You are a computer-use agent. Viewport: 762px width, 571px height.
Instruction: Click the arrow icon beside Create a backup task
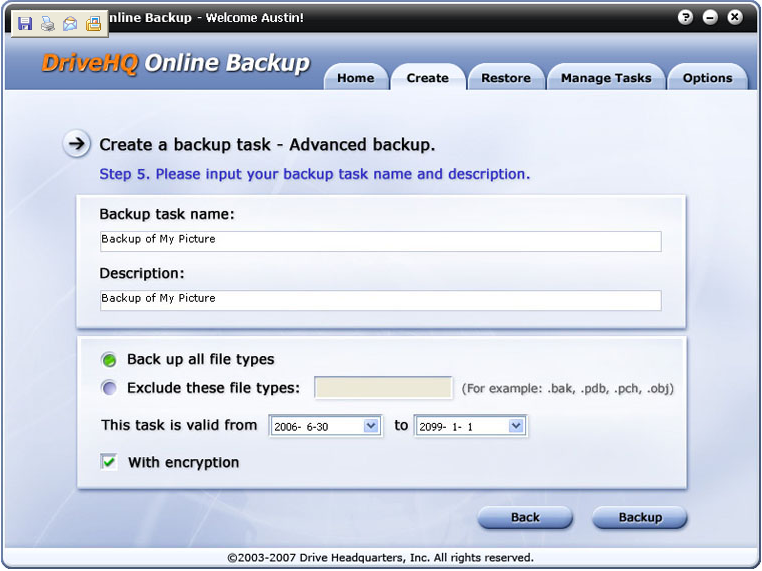[76, 143]
